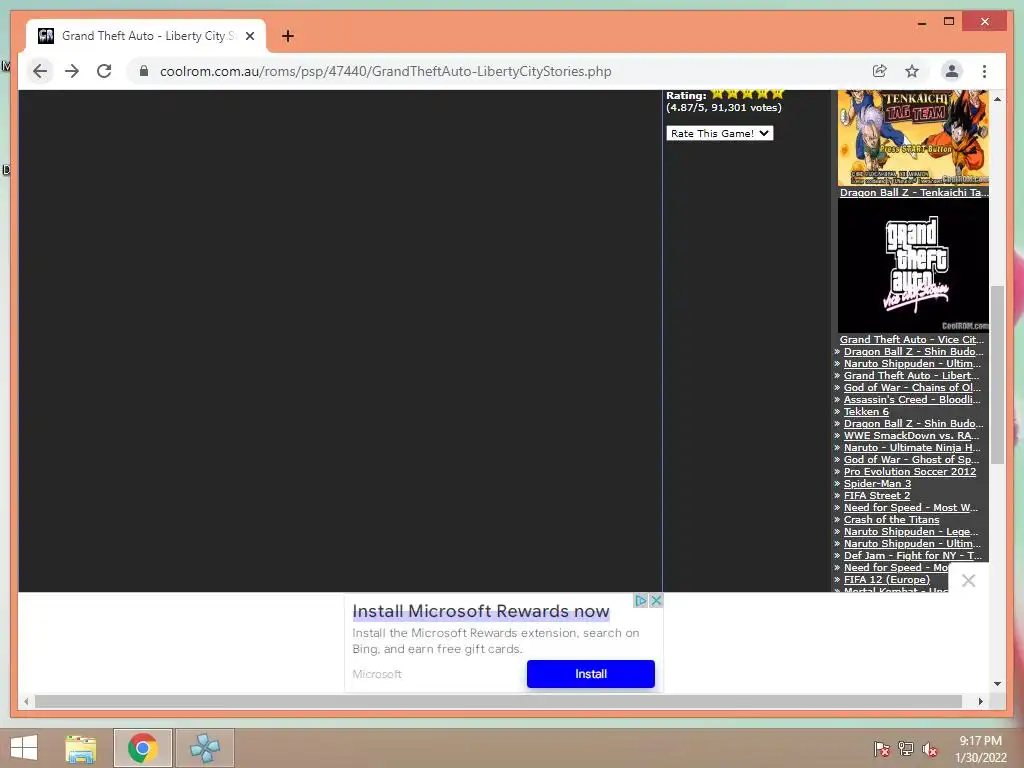Open the Spider-Man 3 link
1024x768 pixels.
[x=877, y=483]
